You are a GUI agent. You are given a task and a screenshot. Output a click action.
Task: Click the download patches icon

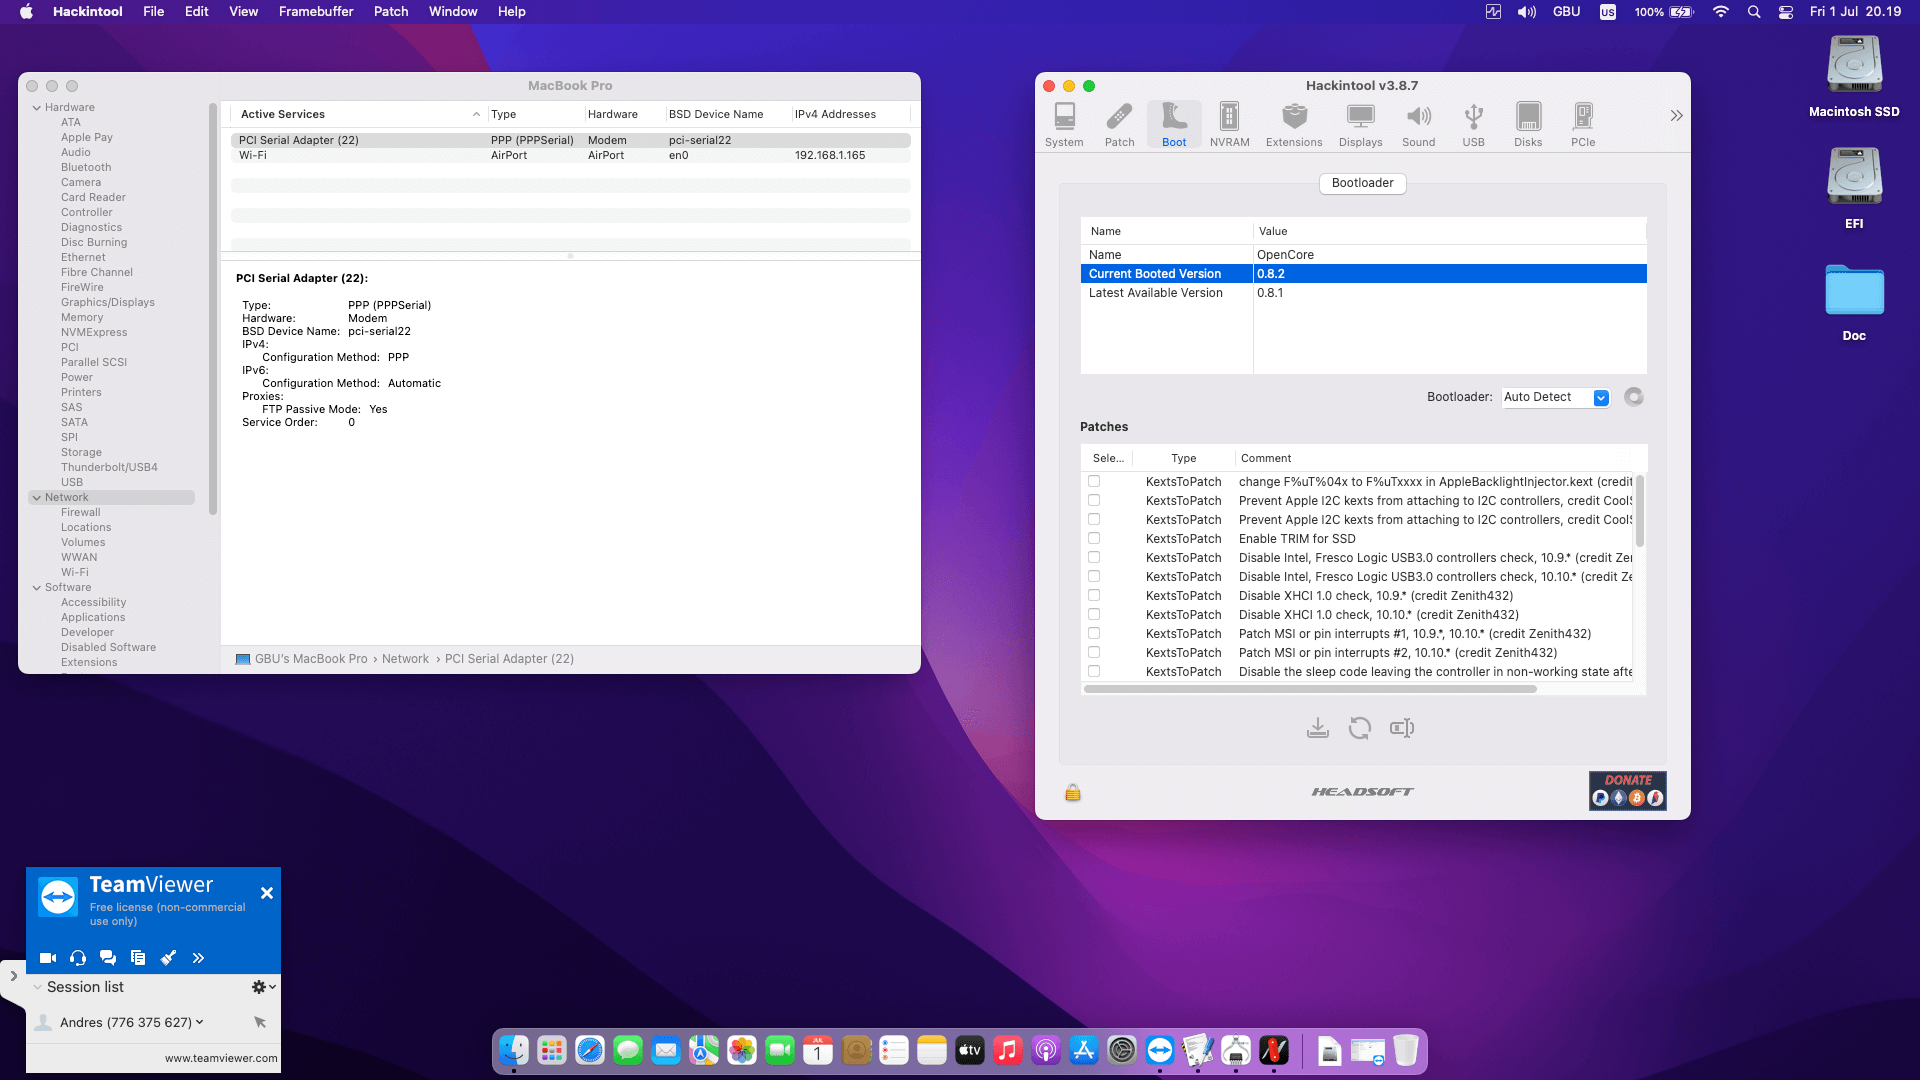point(1318,728)
